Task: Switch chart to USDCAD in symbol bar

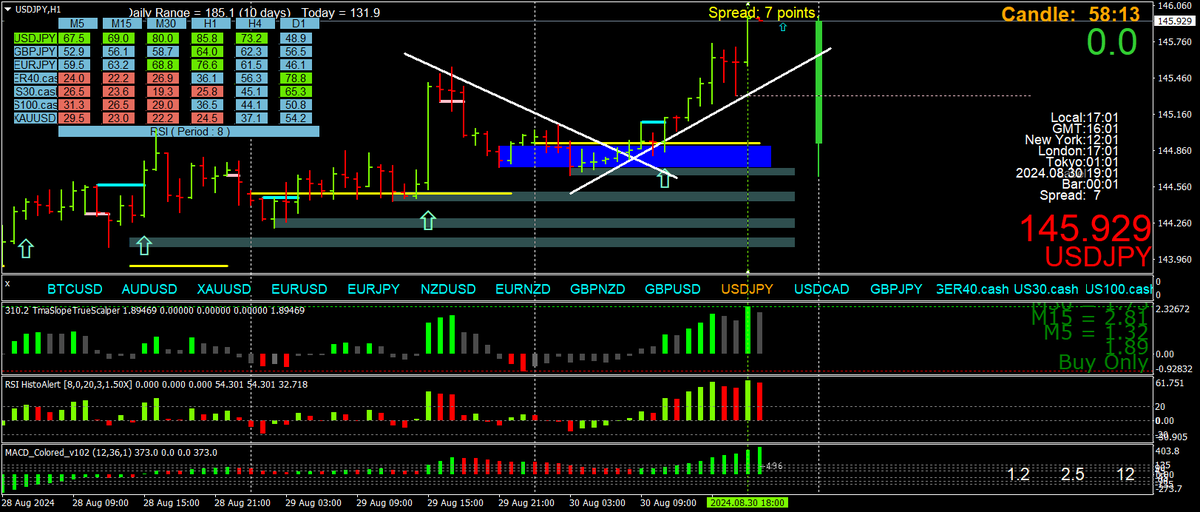Action: click(x=822, y=289)
